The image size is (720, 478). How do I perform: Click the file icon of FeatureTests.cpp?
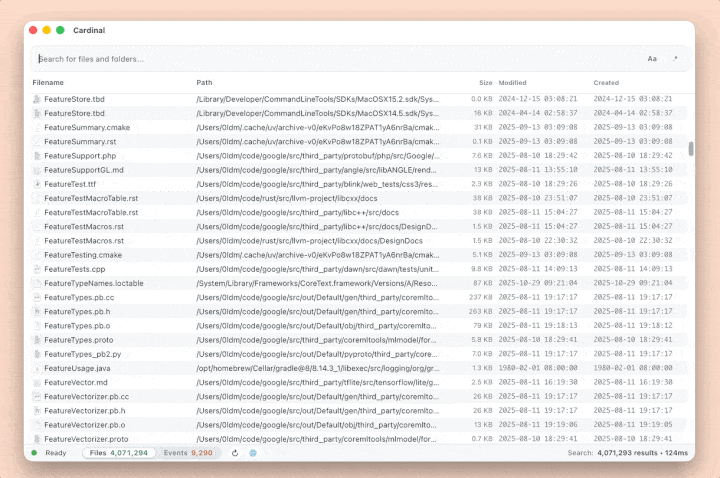37,269
